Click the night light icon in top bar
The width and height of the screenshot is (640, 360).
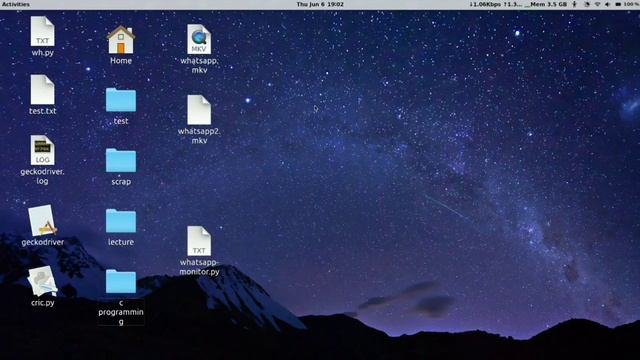[587, 4]
